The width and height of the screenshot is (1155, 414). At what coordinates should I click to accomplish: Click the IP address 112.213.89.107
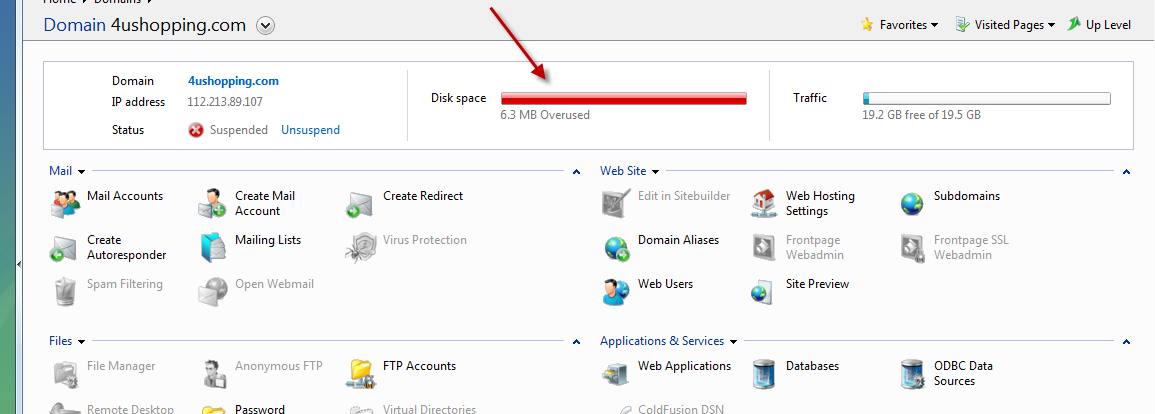tap(225, 102)
